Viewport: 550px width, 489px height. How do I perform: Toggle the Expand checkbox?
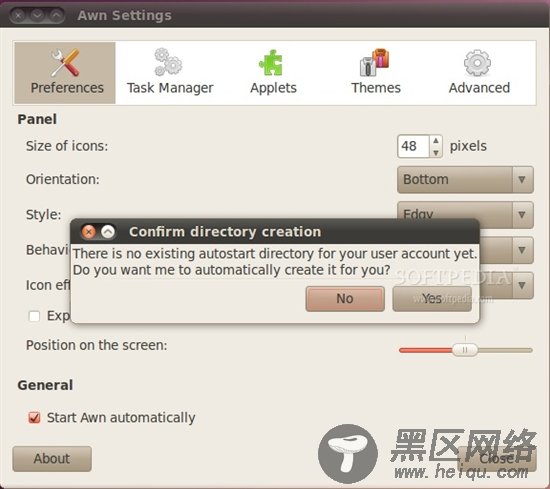(34, 316)
